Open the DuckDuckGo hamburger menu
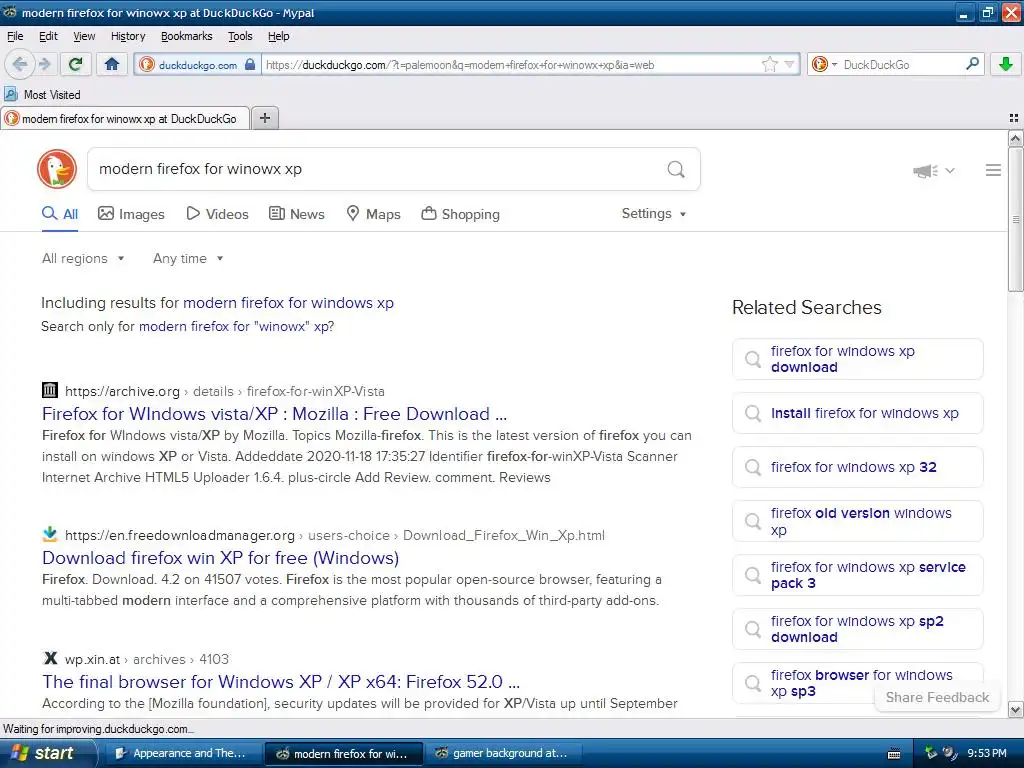Viewport: 1024px width, 768px height. [993, 170]
